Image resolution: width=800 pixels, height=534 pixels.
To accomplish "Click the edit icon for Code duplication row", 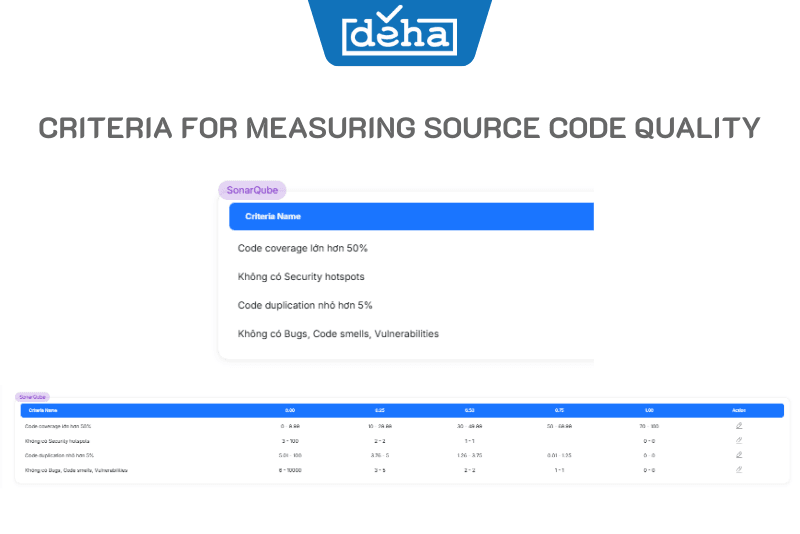I will click(x=739, y=455).
